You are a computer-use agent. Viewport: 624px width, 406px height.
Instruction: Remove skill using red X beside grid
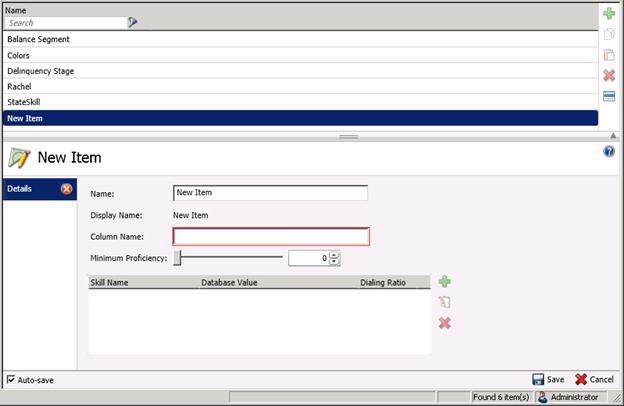[445, 323]
